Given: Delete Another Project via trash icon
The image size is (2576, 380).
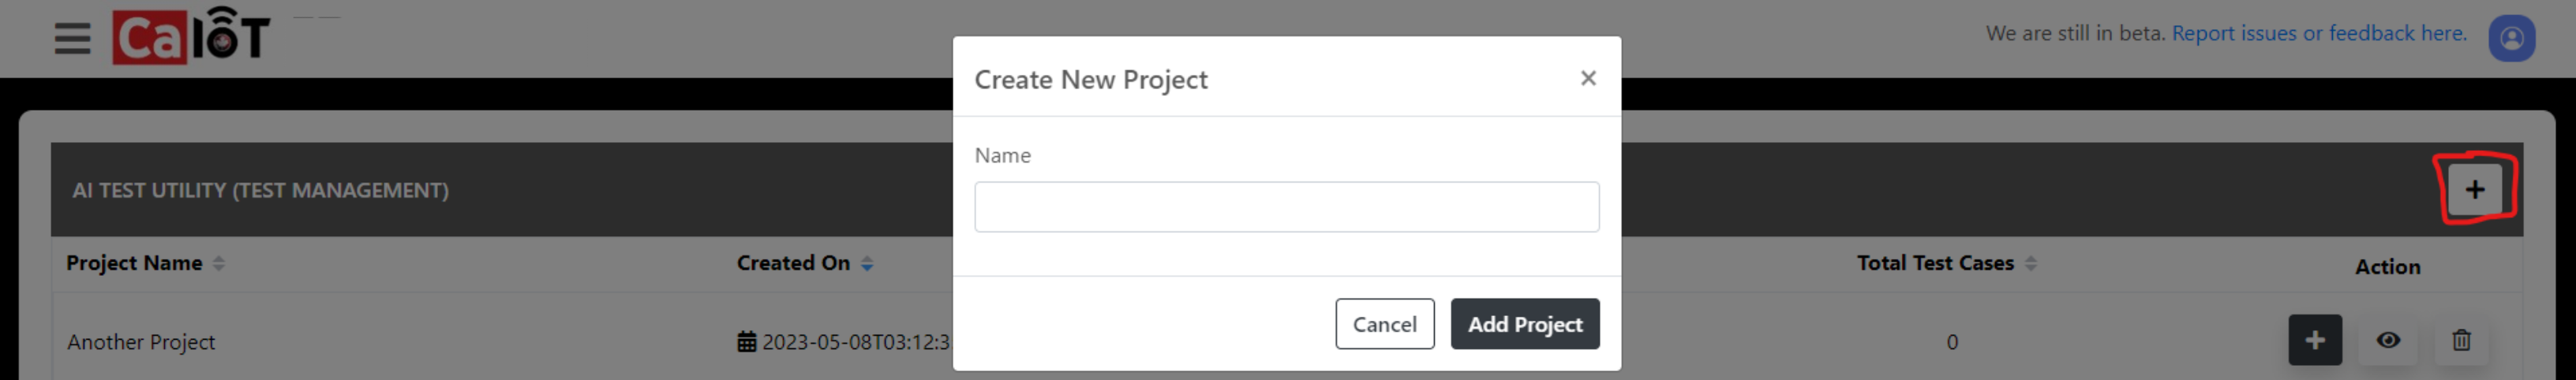Looking at the screenshot, I should point(2461,340).
